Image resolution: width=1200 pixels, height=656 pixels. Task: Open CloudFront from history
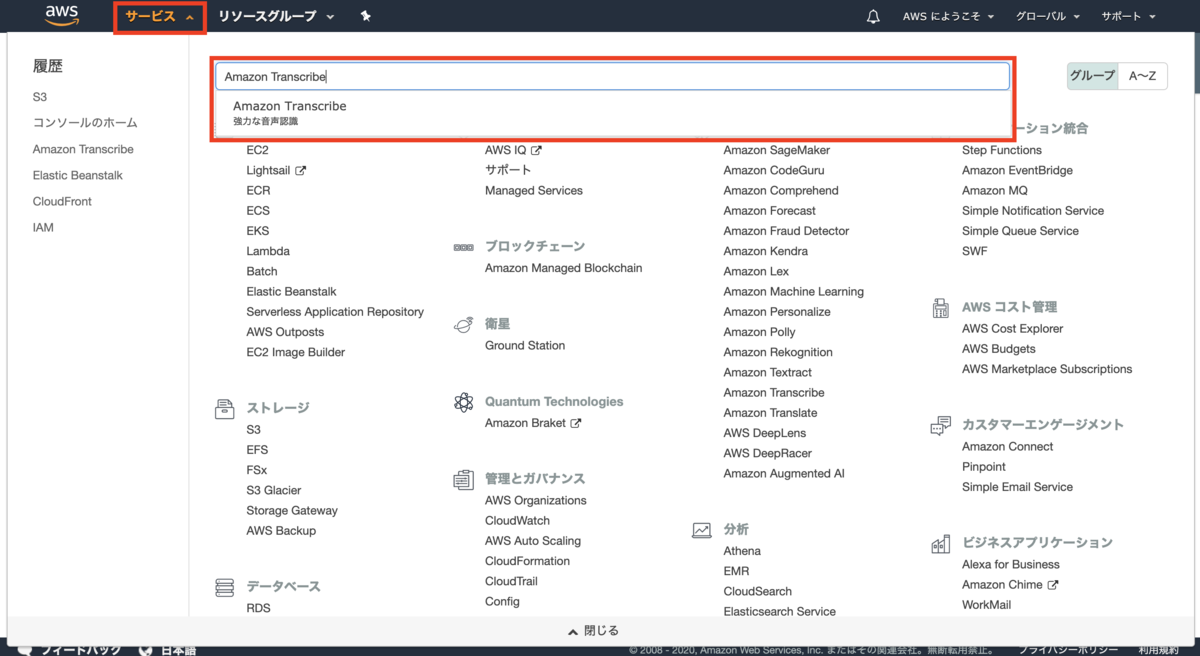[62, 201]
